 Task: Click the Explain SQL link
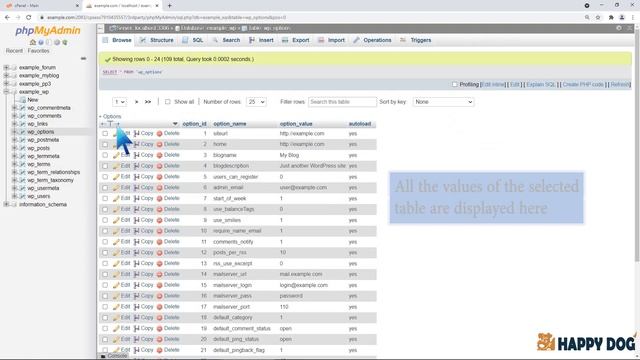(541, 84)
